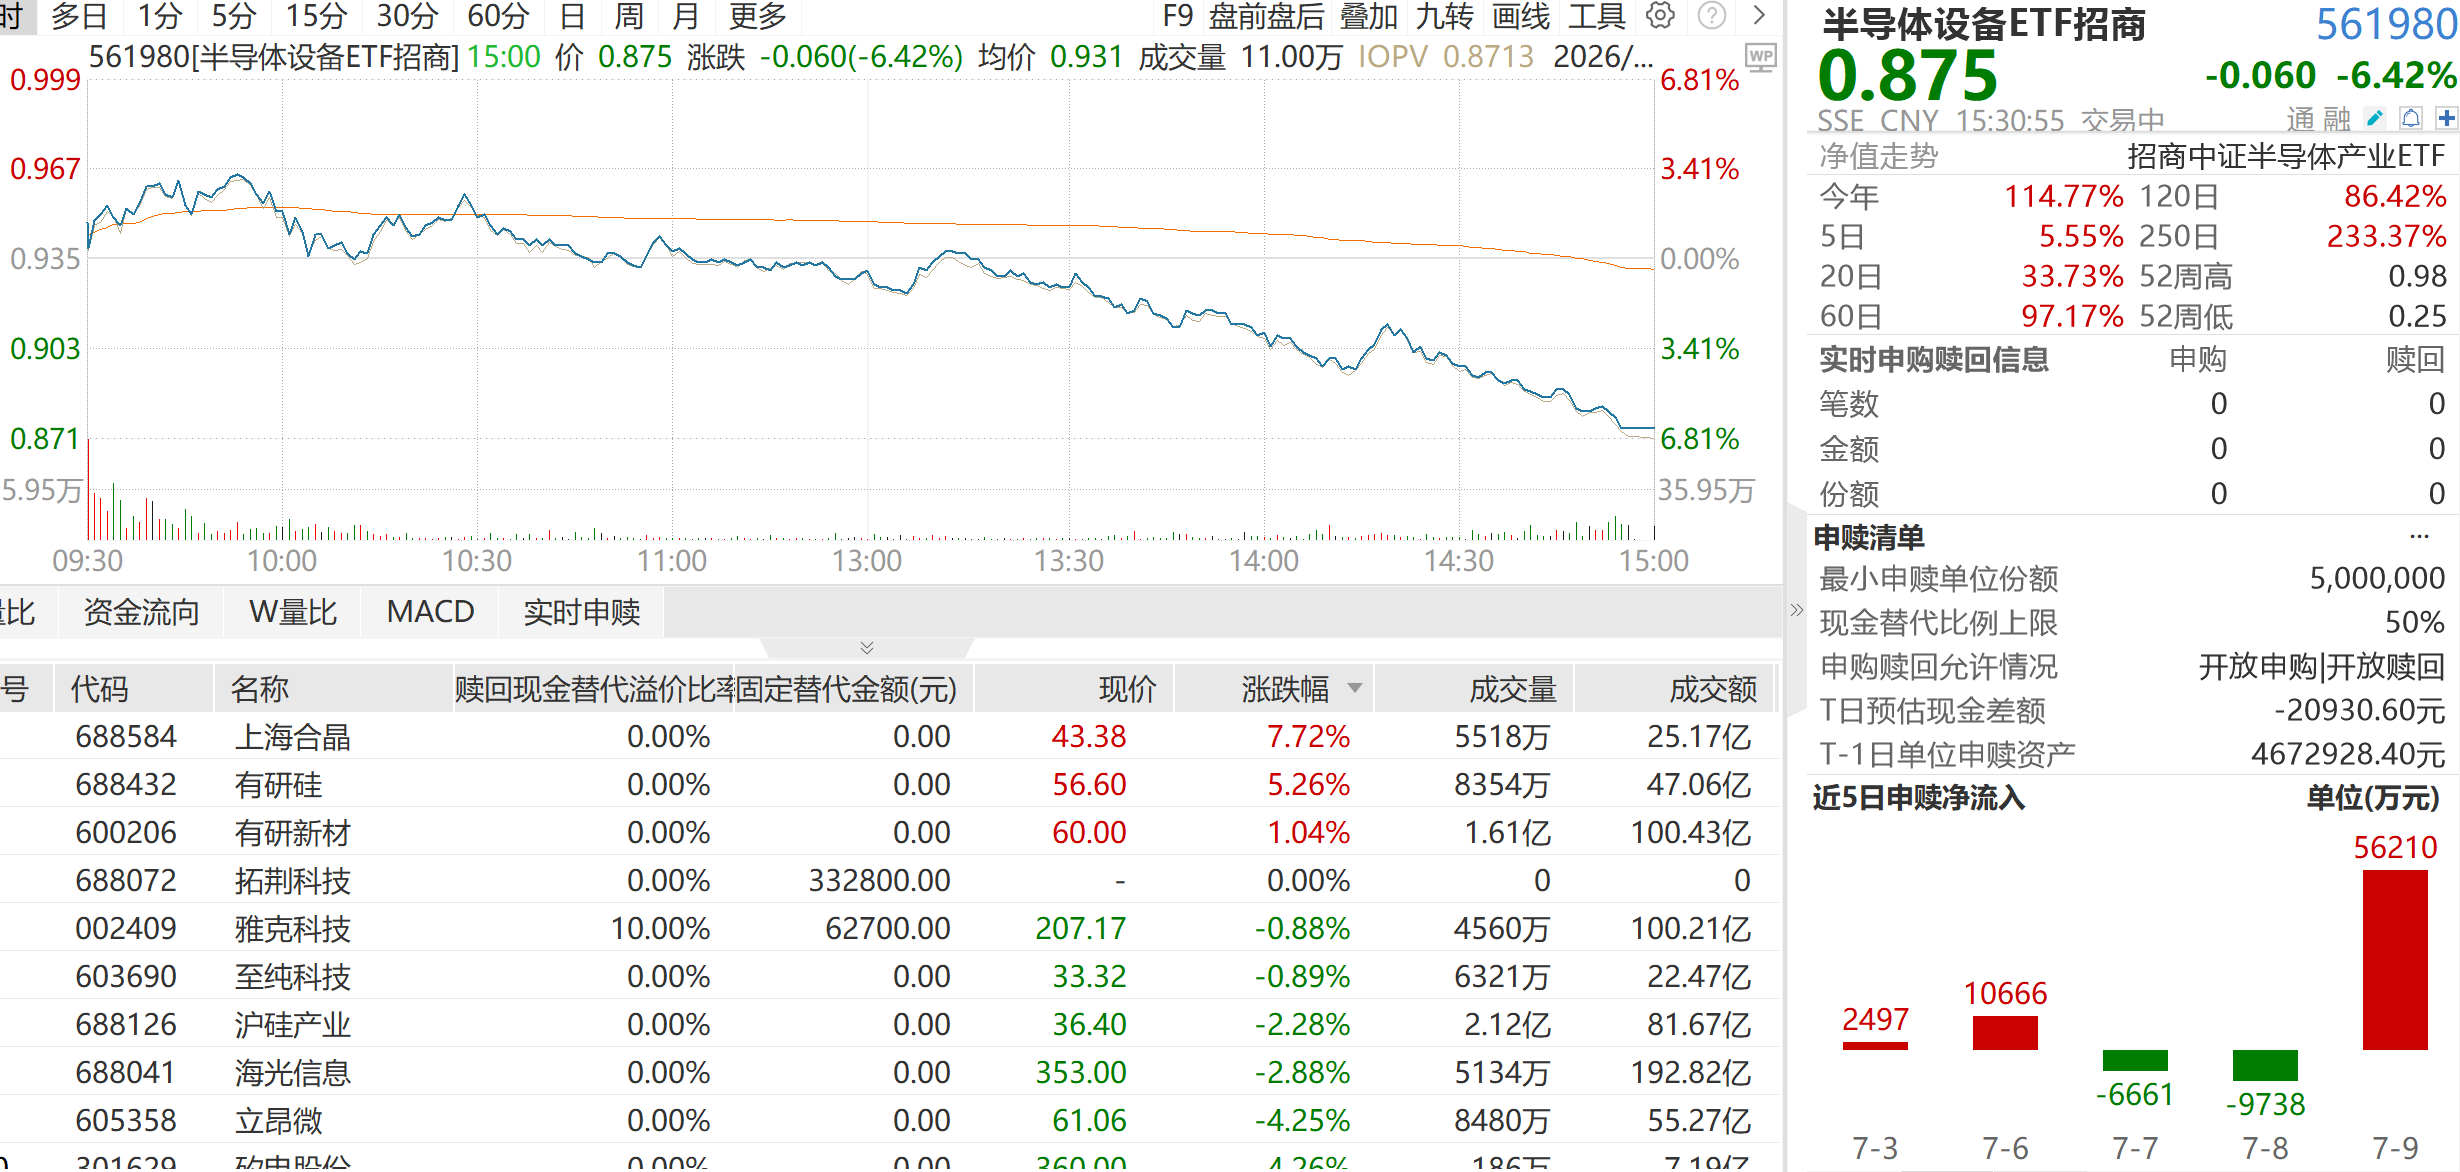Click the pencil note icon

coord(2374,119)
